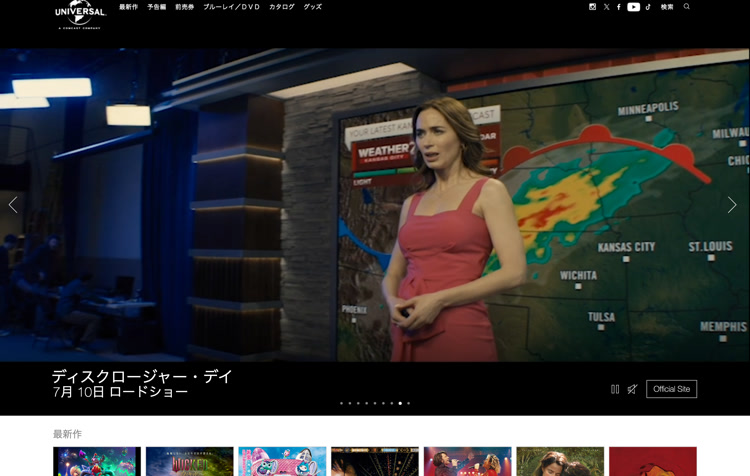This screenshot has width=750, height=476.
Task: Open the pink cartoon poster thumbnail
Action: pyautogui.click(x=282, y=461)
